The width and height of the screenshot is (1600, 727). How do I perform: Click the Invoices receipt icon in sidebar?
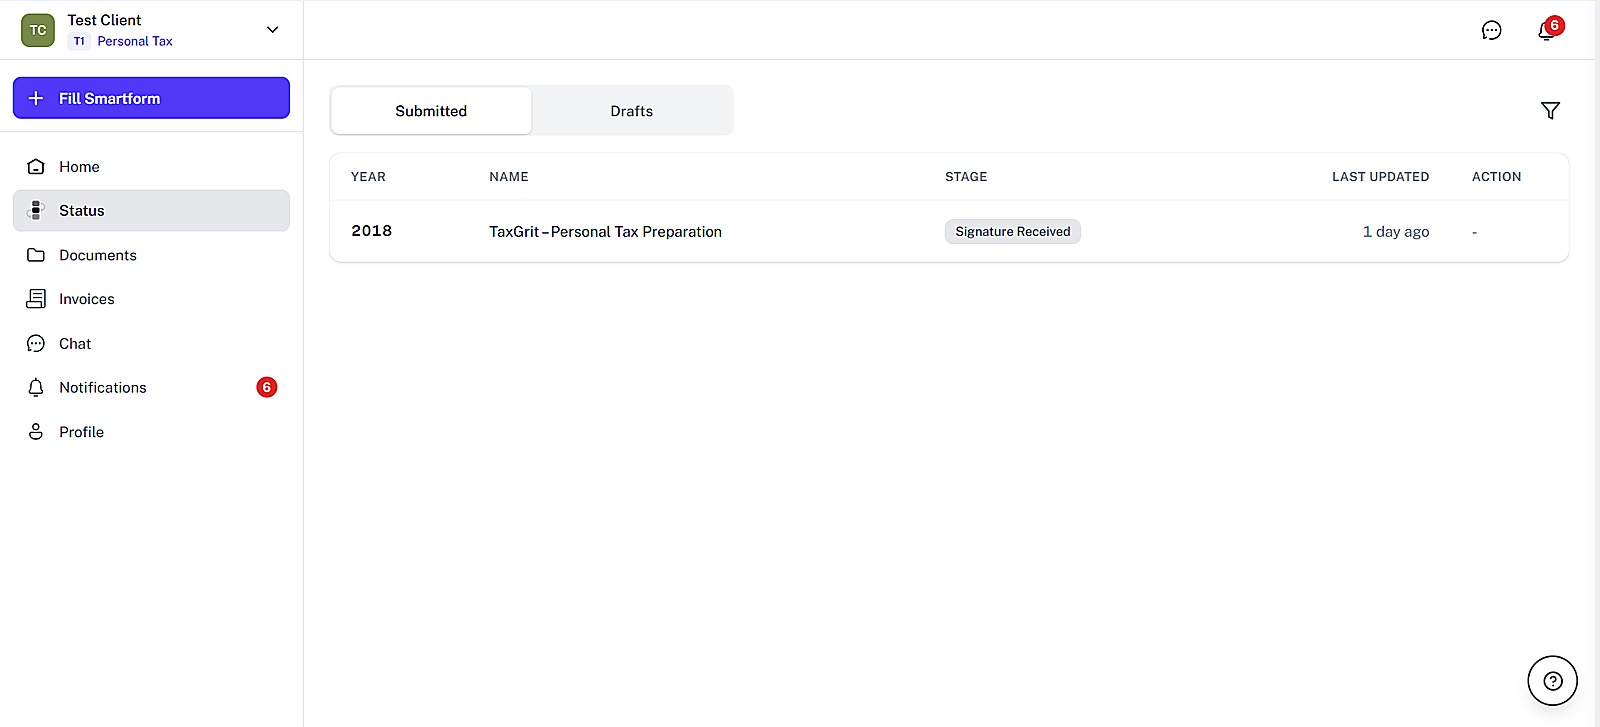pyautogui.click(x=36, y=299)
